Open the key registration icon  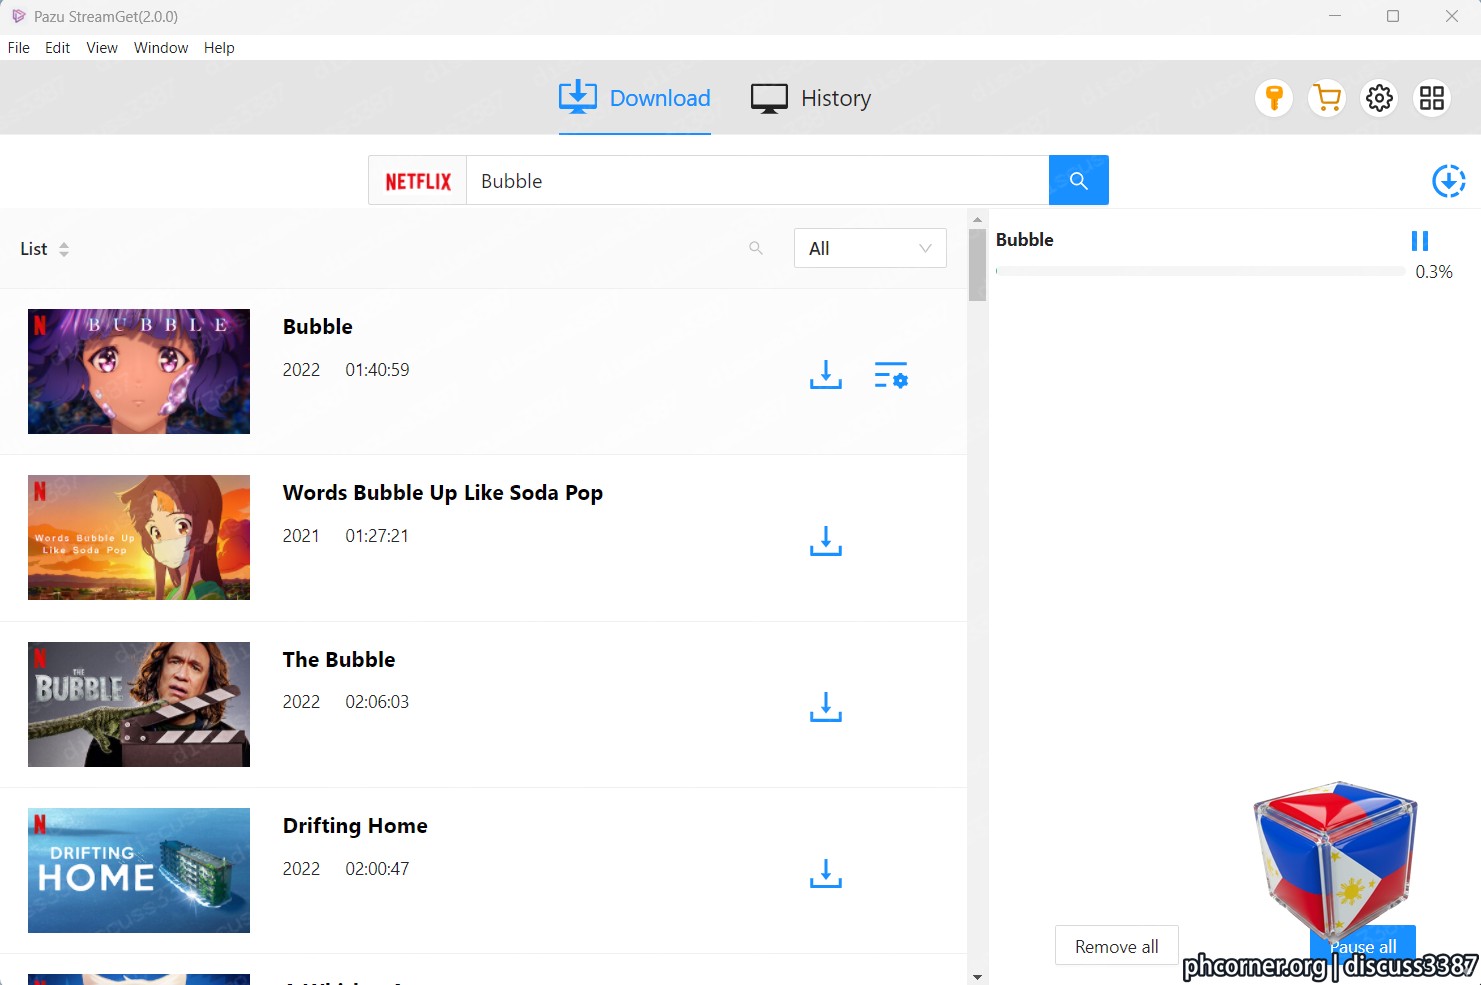[1274, 98]
